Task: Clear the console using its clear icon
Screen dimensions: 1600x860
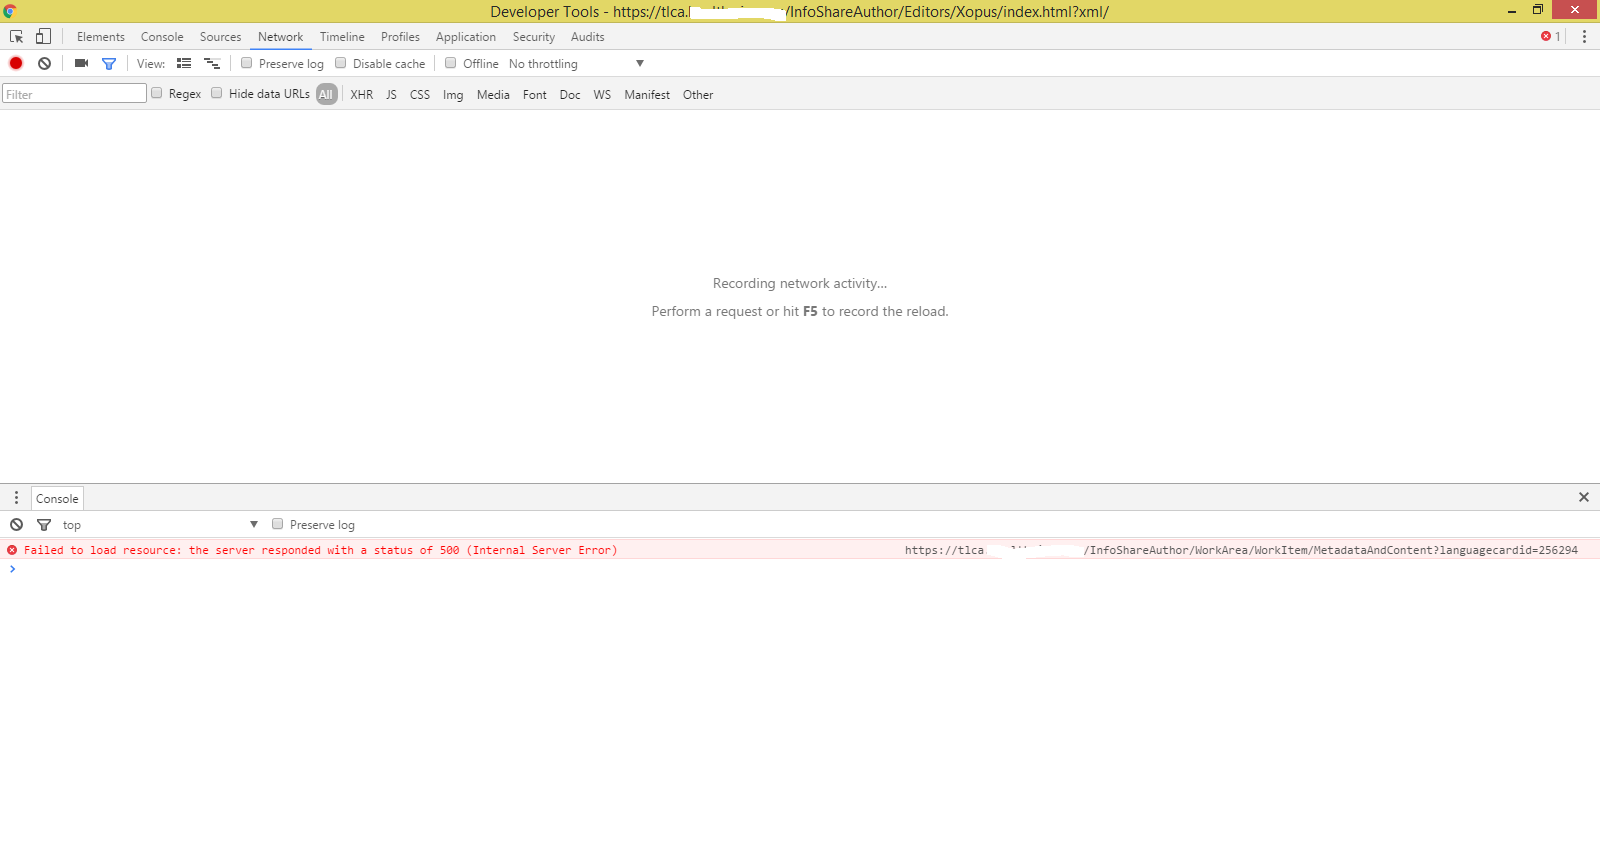Action: (17, 525)
